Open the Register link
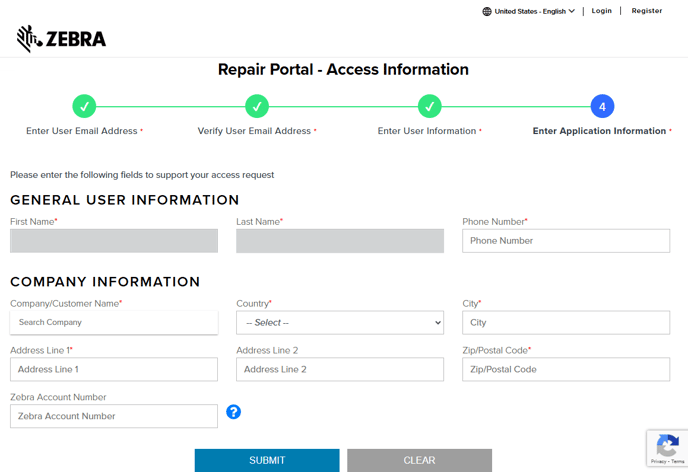Screen dimensions: 688x472 pyautogui.click(x=646, y=11)
